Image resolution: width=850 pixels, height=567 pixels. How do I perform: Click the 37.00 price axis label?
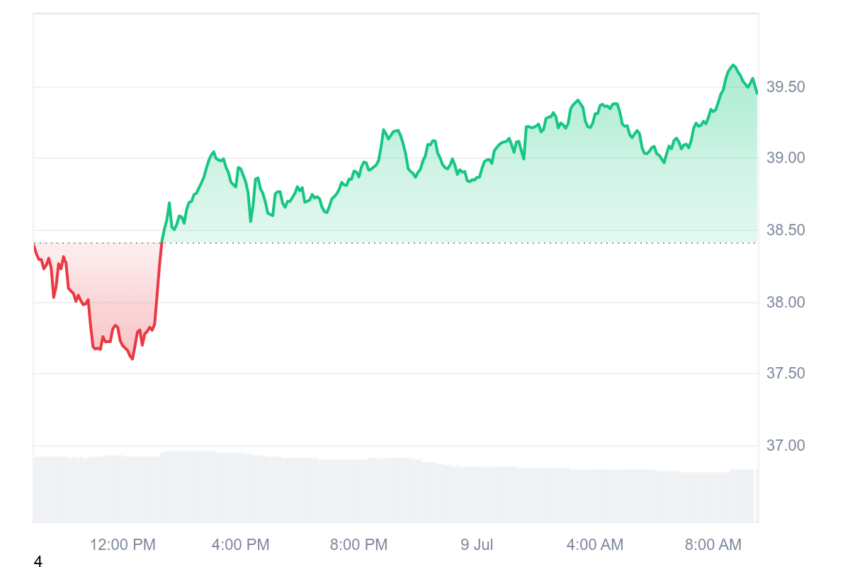[785, 446]
